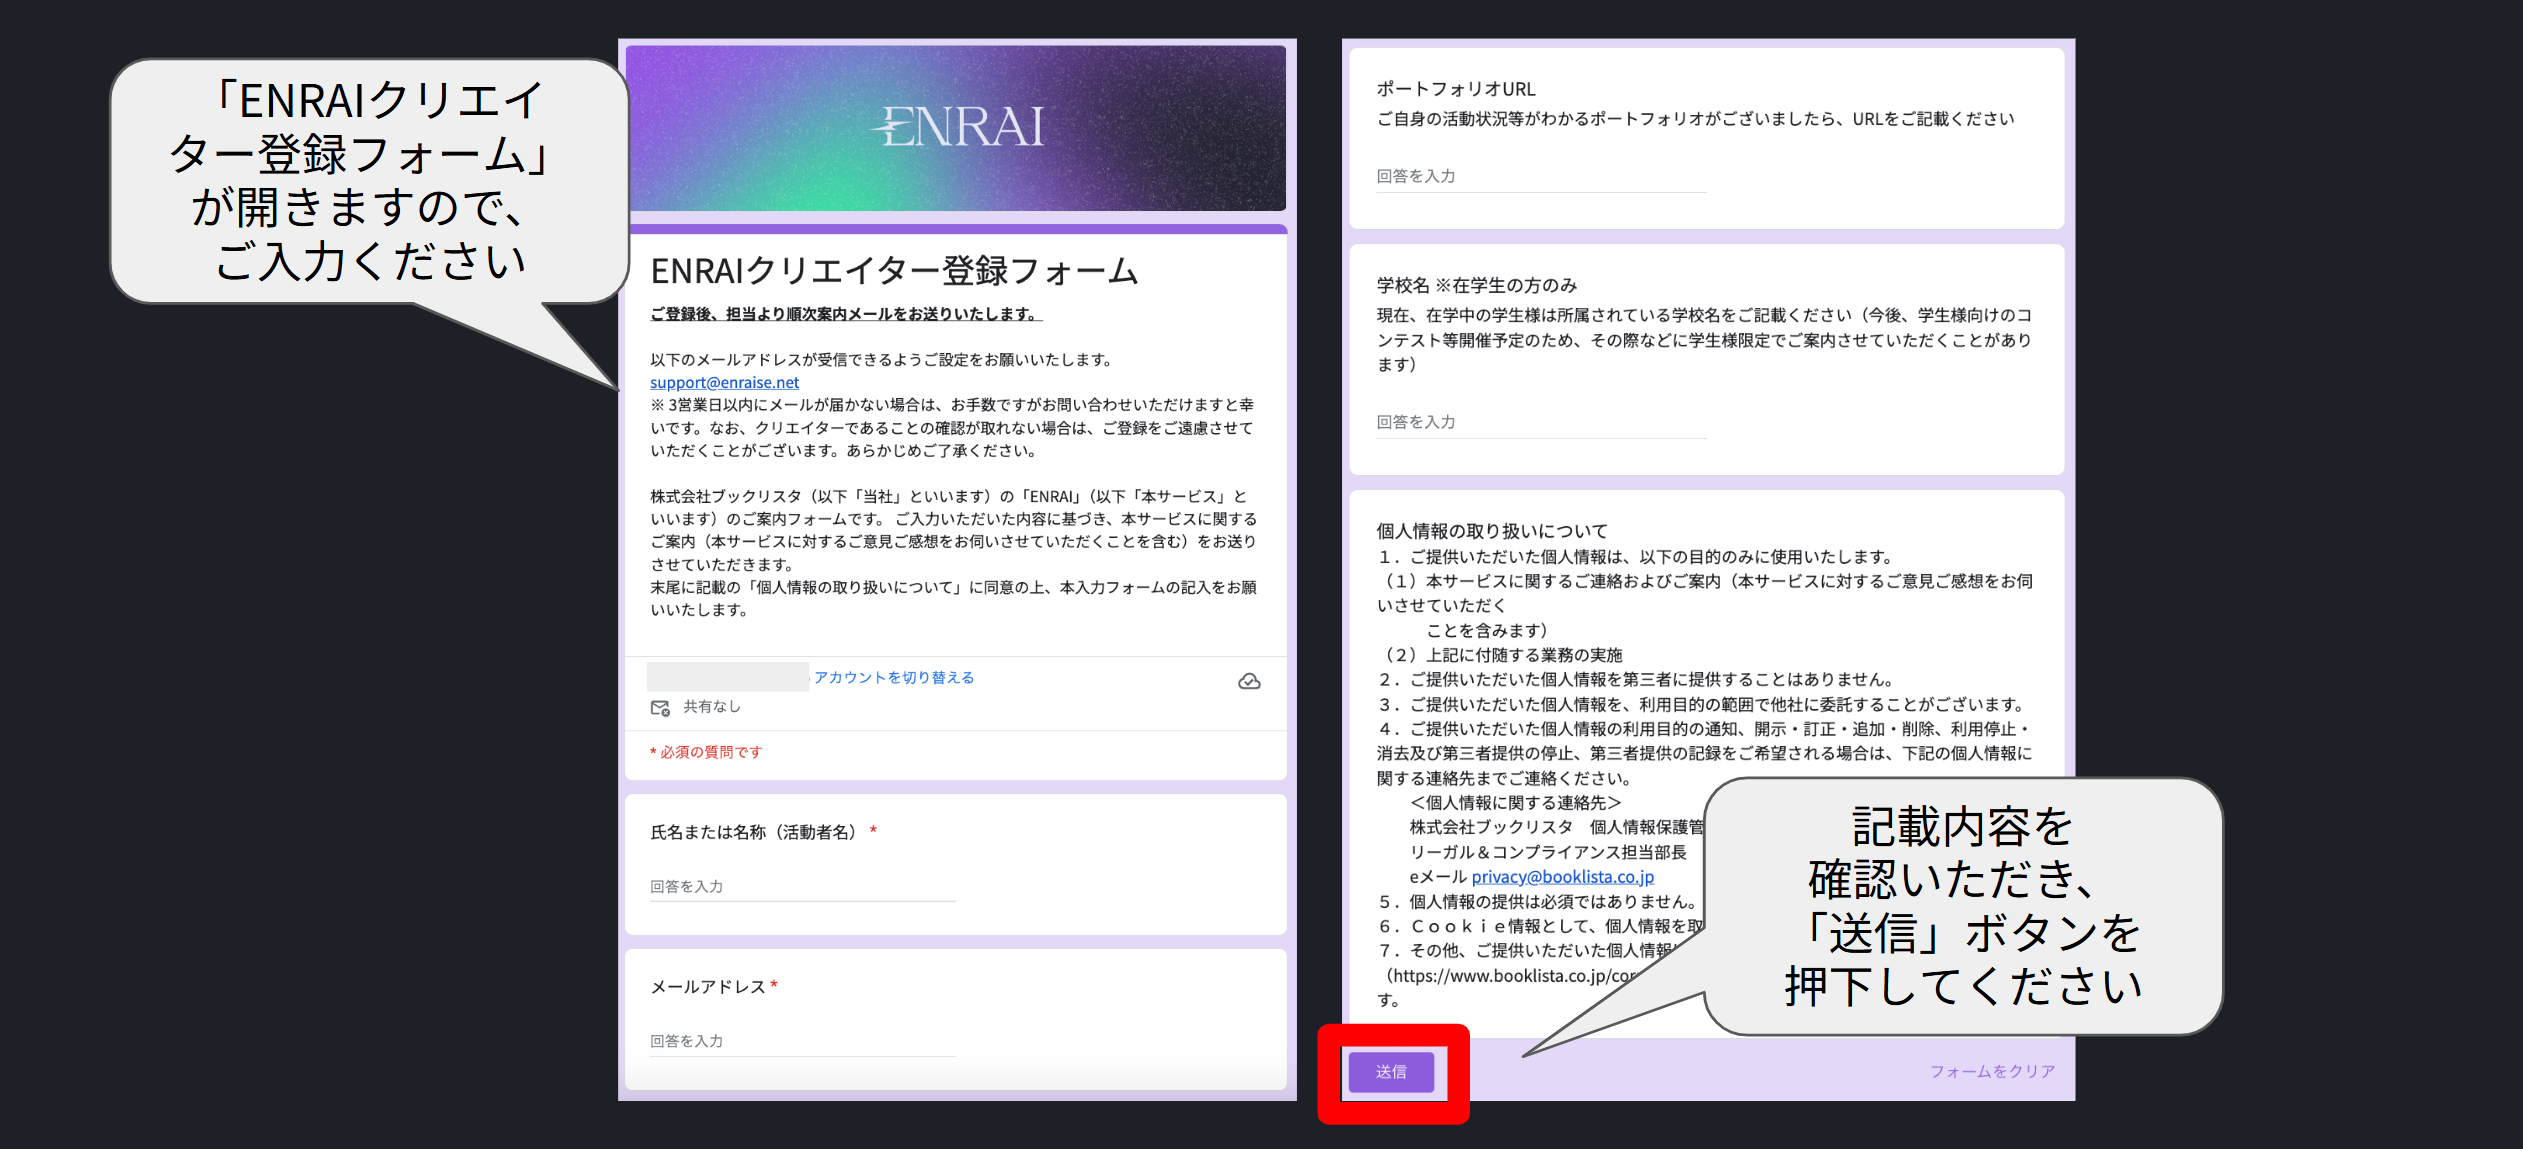Open the privacy@booklista.co.jp email link
Viewport: 2523px width, 1149px height.
[1562, 877]
